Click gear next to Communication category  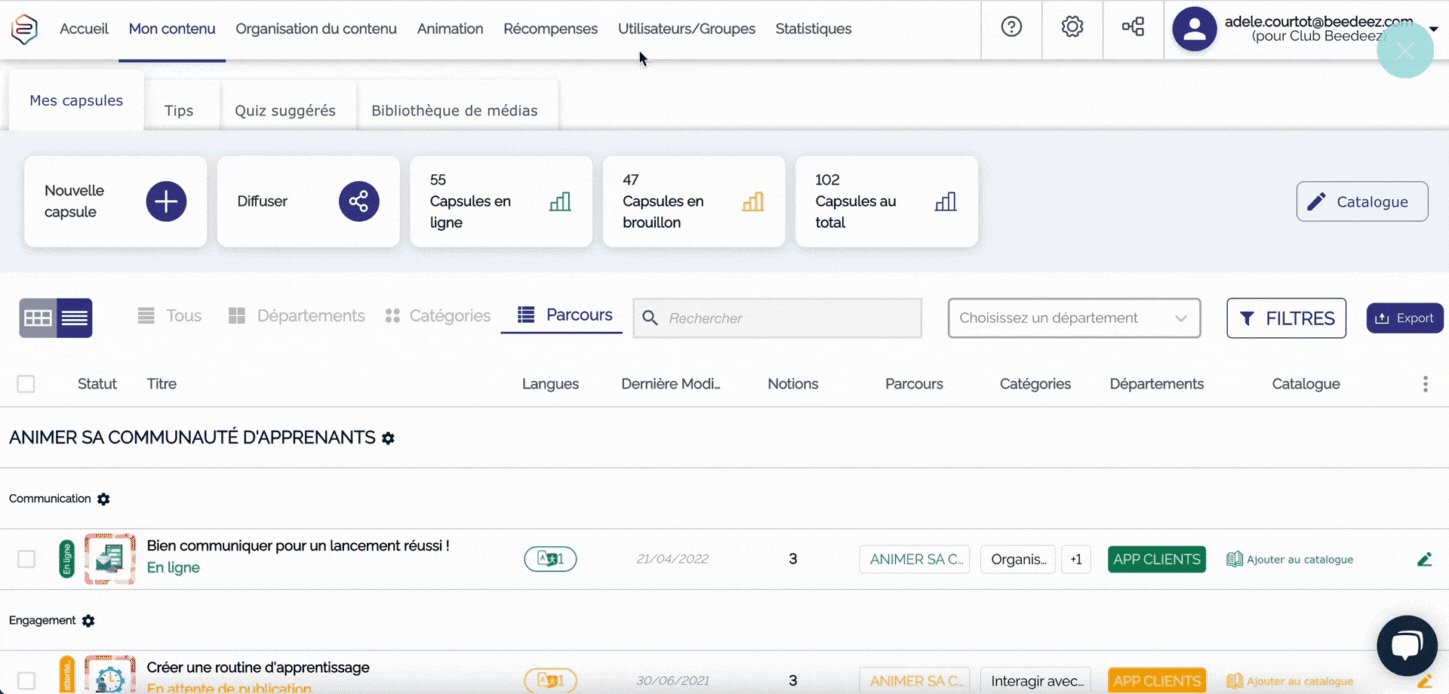coord(103,499)
